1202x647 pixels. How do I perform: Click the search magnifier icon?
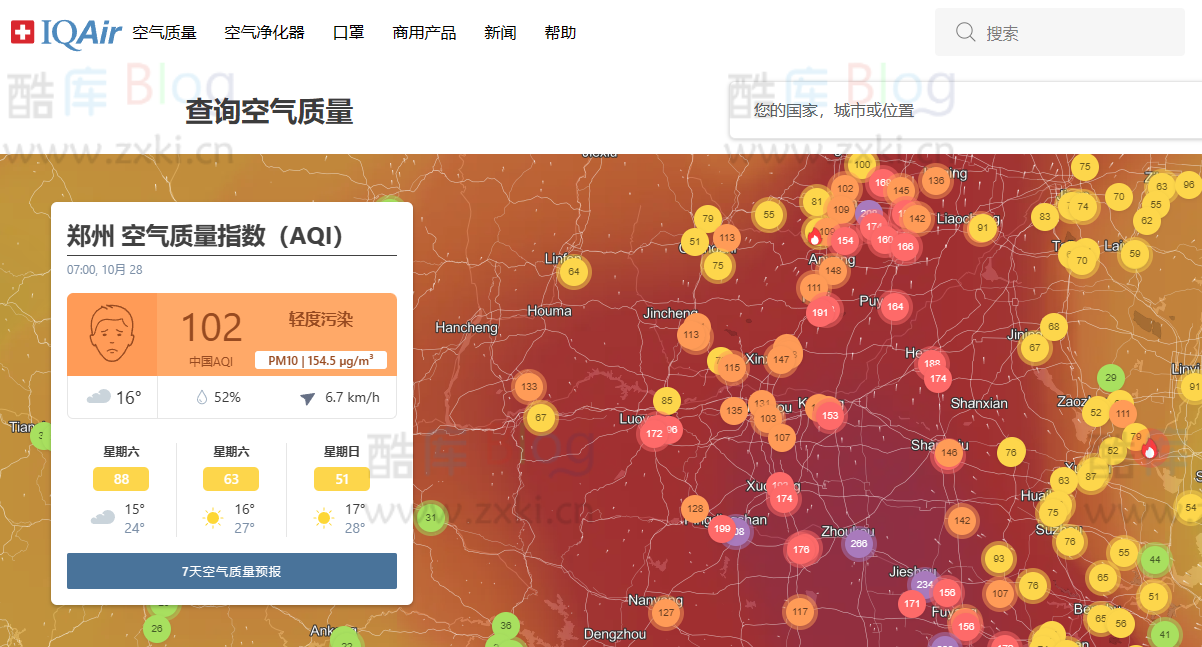pos(964,31)
